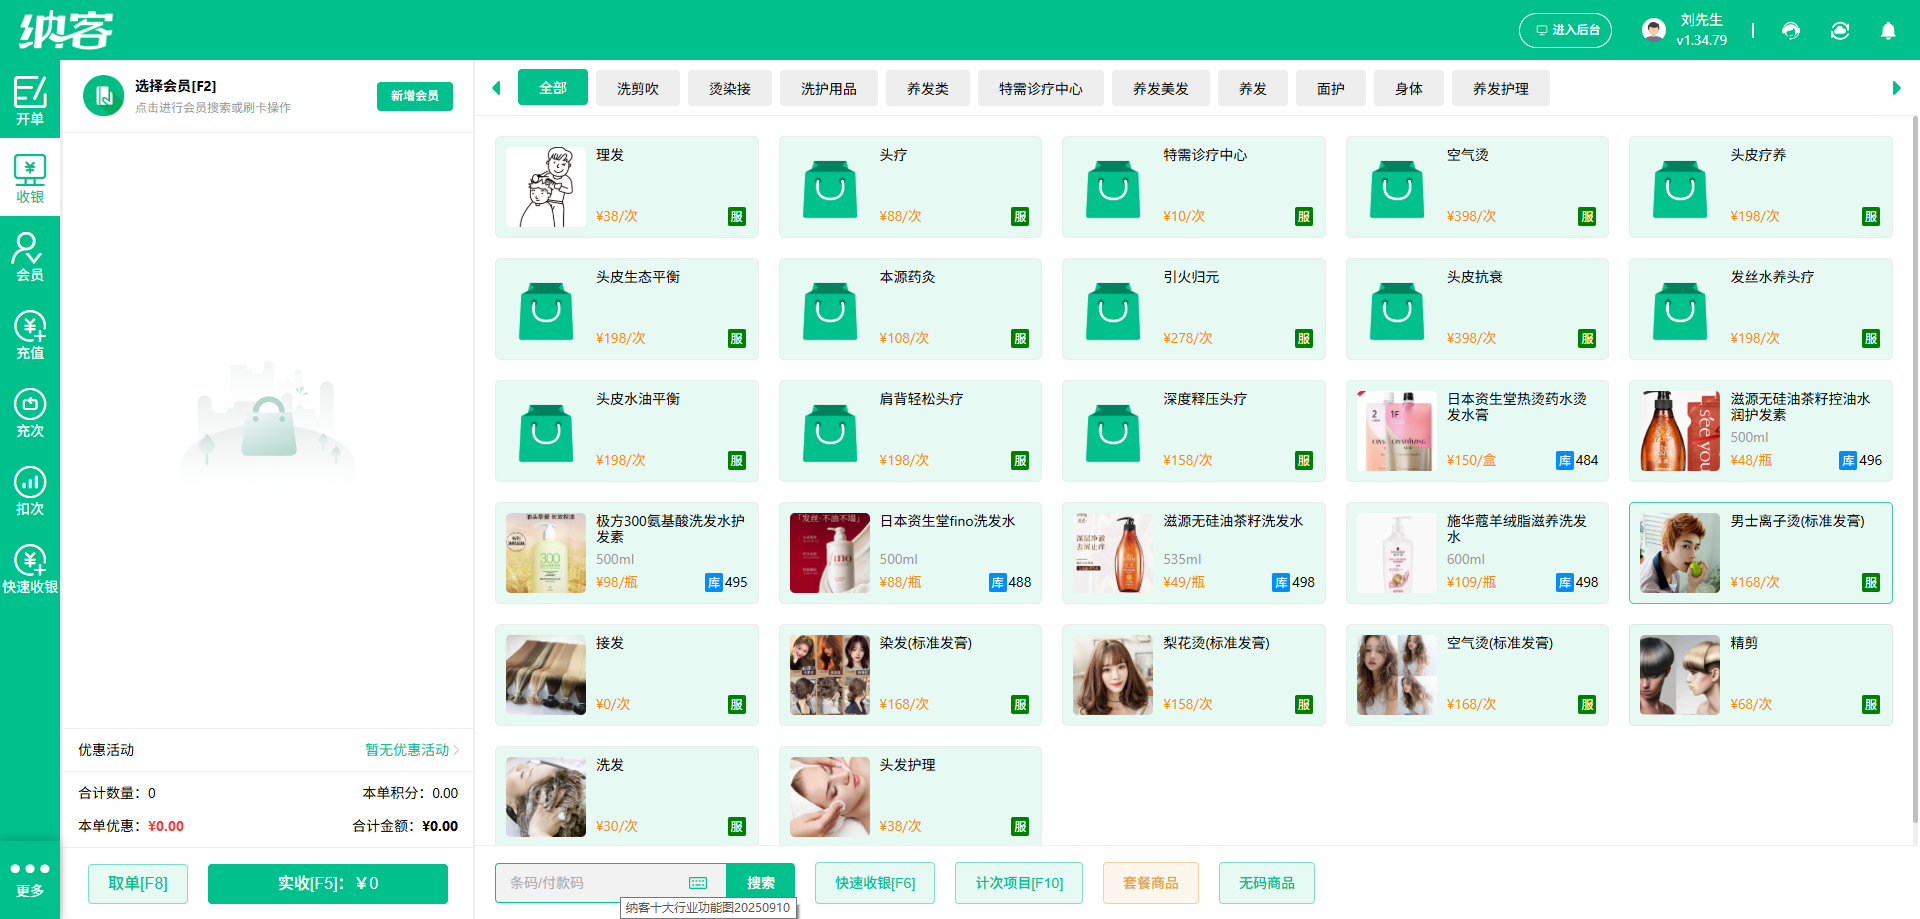Click the 头皮抗衰 item bag icon
1920x919 pixels.
(x=1397, y=310)
